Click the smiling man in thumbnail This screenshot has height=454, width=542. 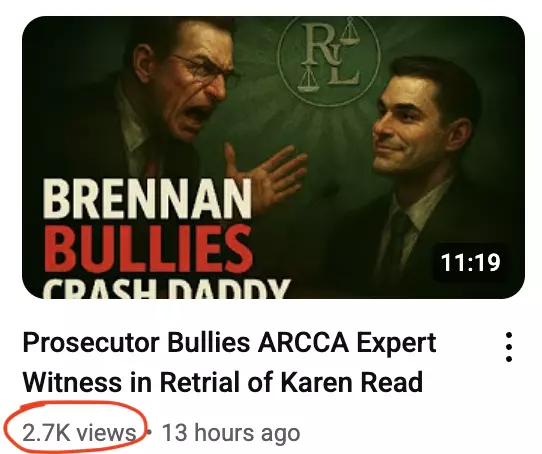pyautogui.click(x=425, y=173)
